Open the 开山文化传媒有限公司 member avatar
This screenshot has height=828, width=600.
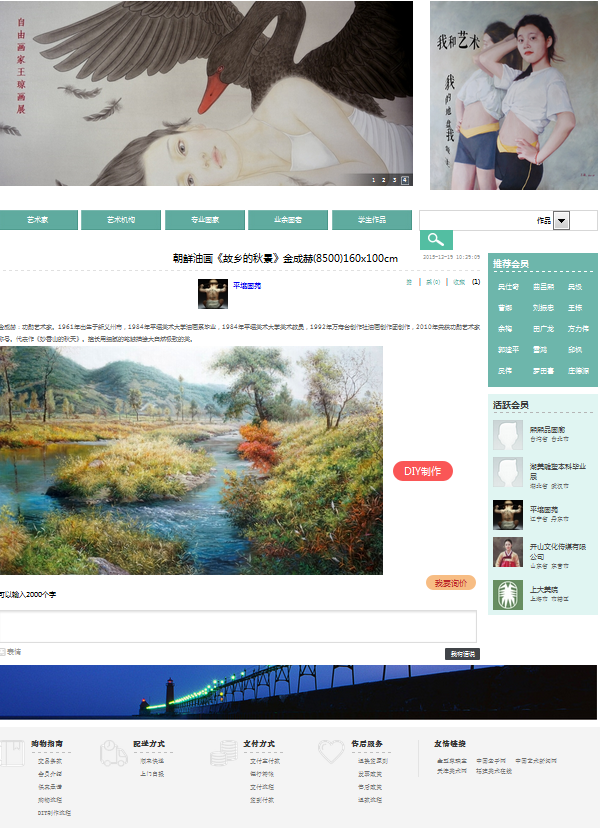point(508,552)
